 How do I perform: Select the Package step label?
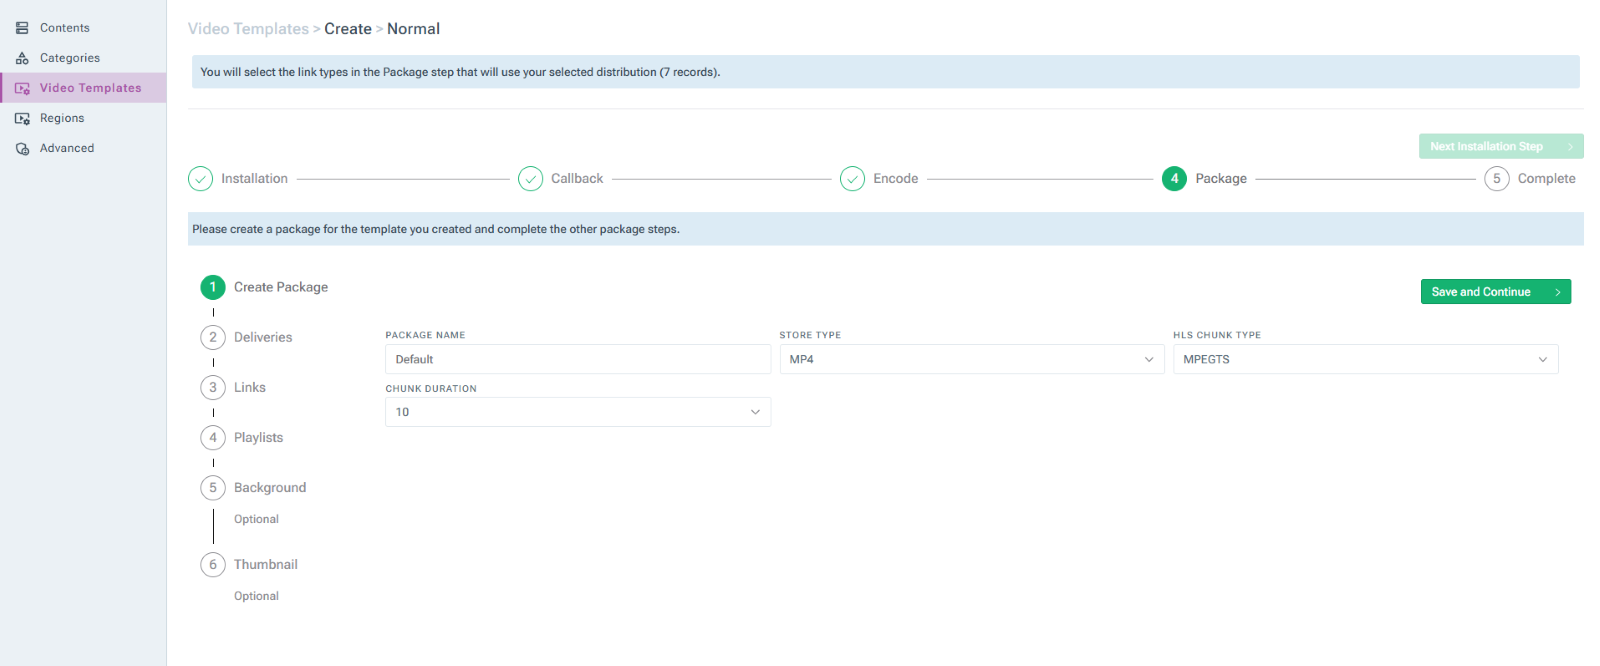(1221, 179)
